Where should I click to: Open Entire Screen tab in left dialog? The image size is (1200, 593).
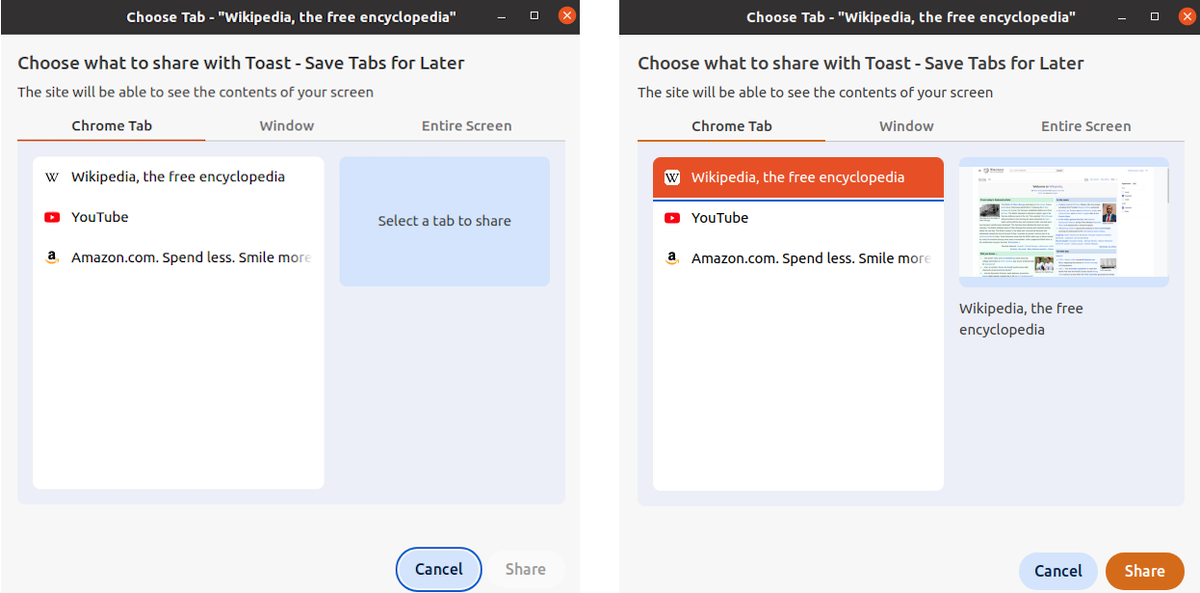click(467, 126)
